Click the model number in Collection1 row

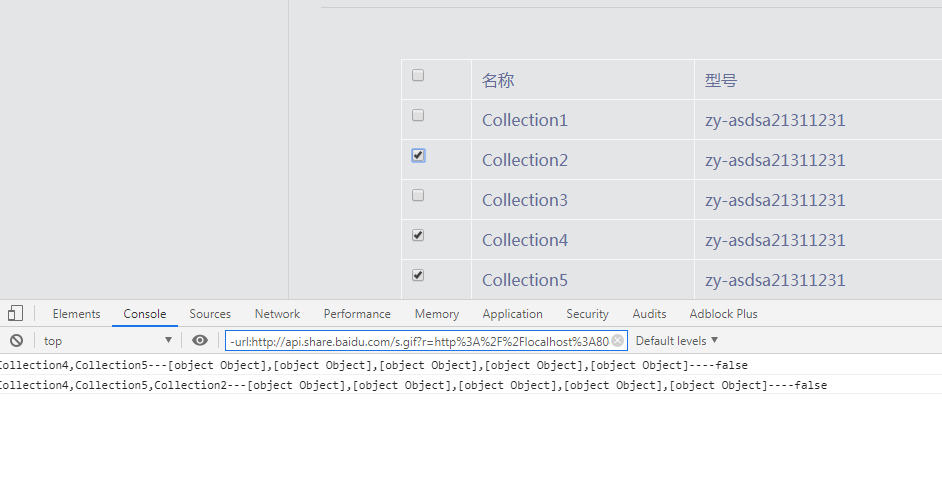pyautogui.click(x=775, y=120)
